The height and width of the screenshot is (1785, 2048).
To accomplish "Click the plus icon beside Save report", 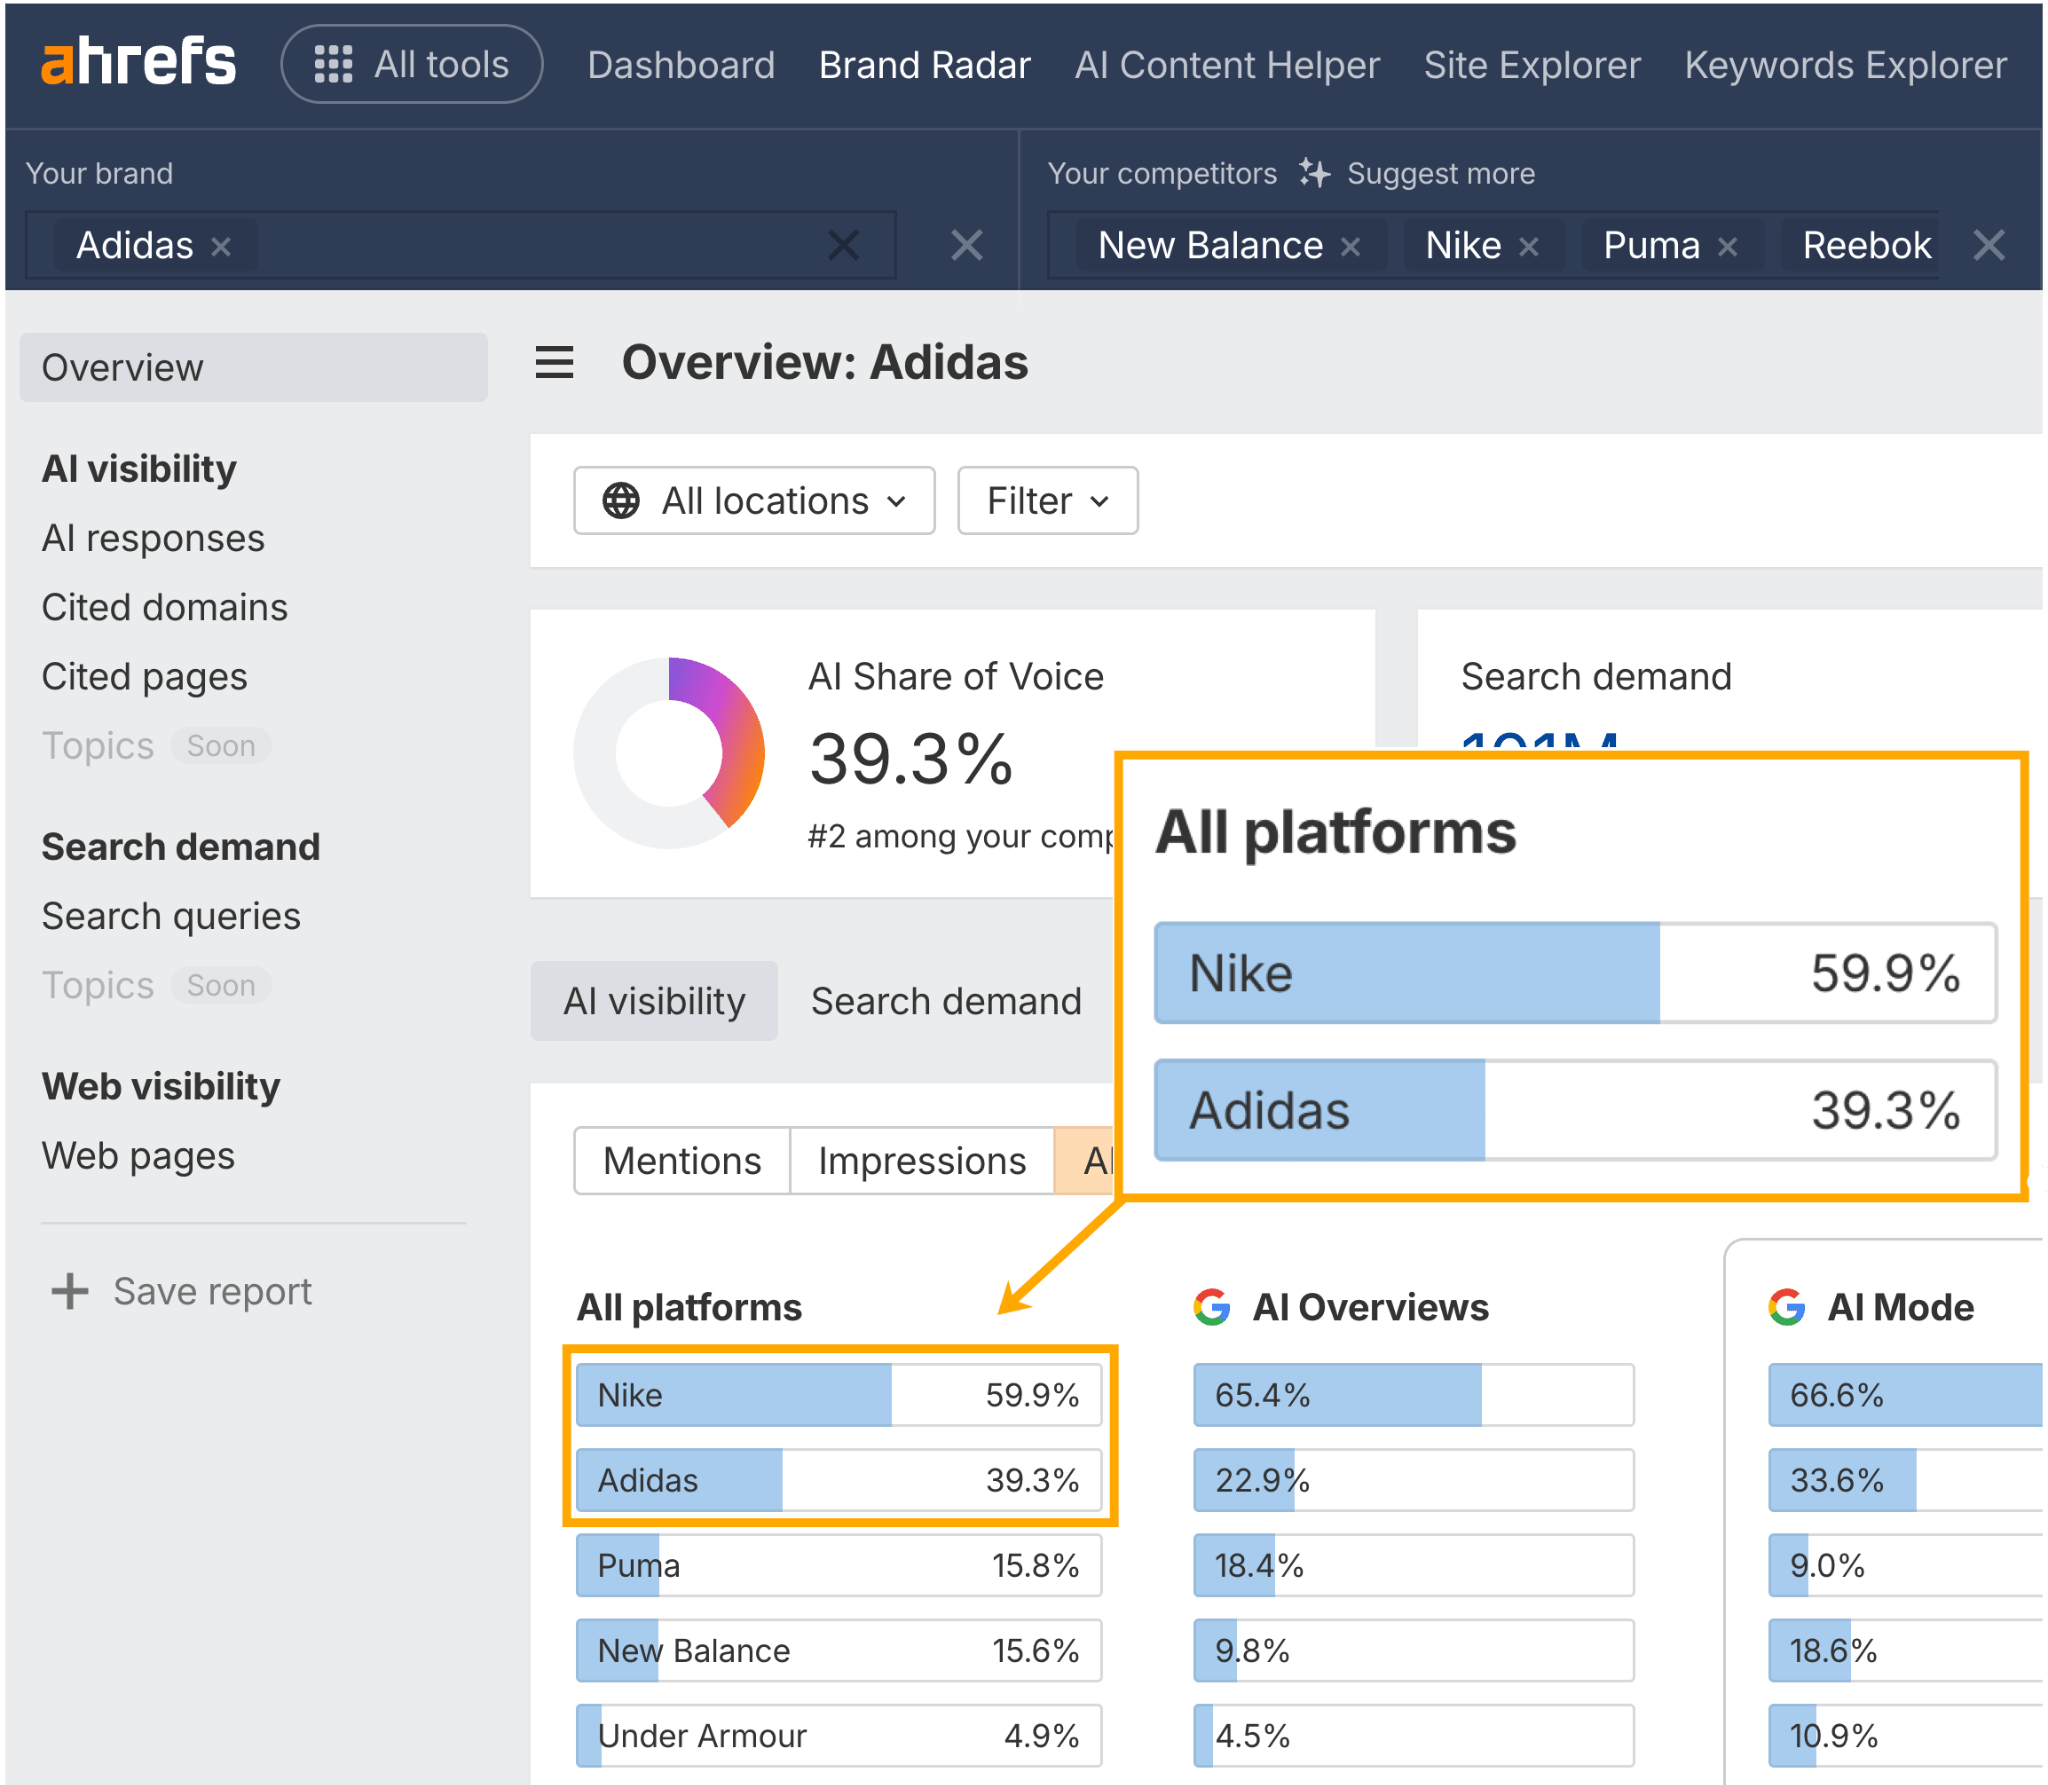I will pos(70,1291).
